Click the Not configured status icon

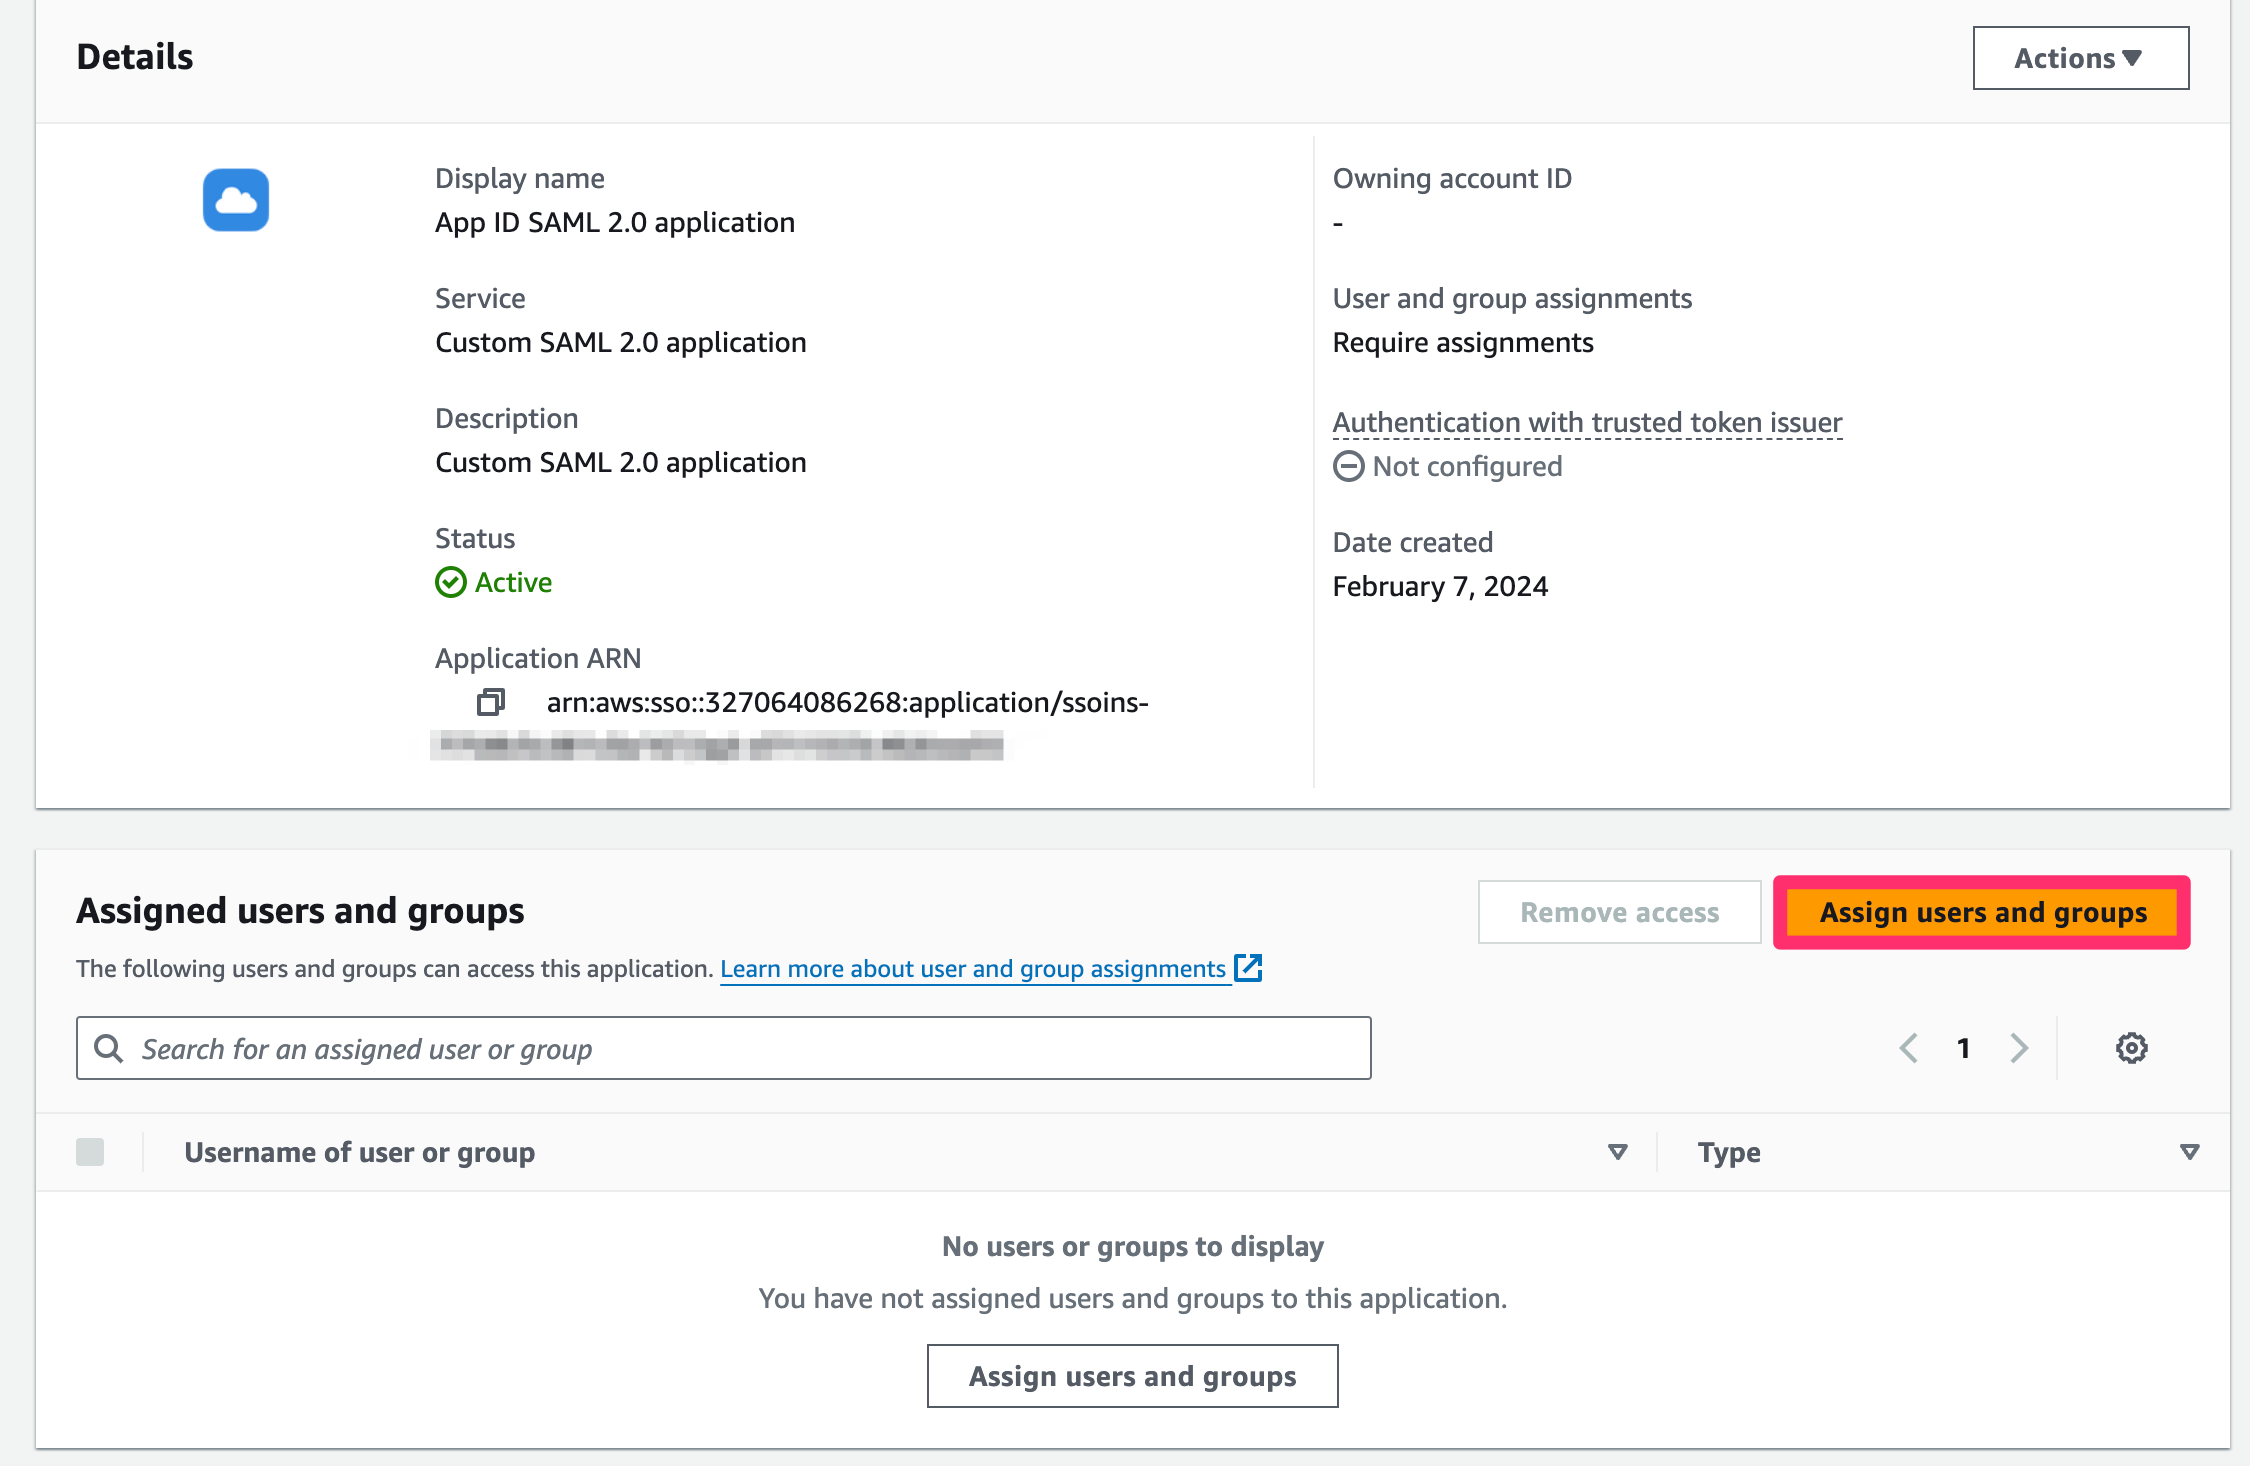click(1348, 466)
